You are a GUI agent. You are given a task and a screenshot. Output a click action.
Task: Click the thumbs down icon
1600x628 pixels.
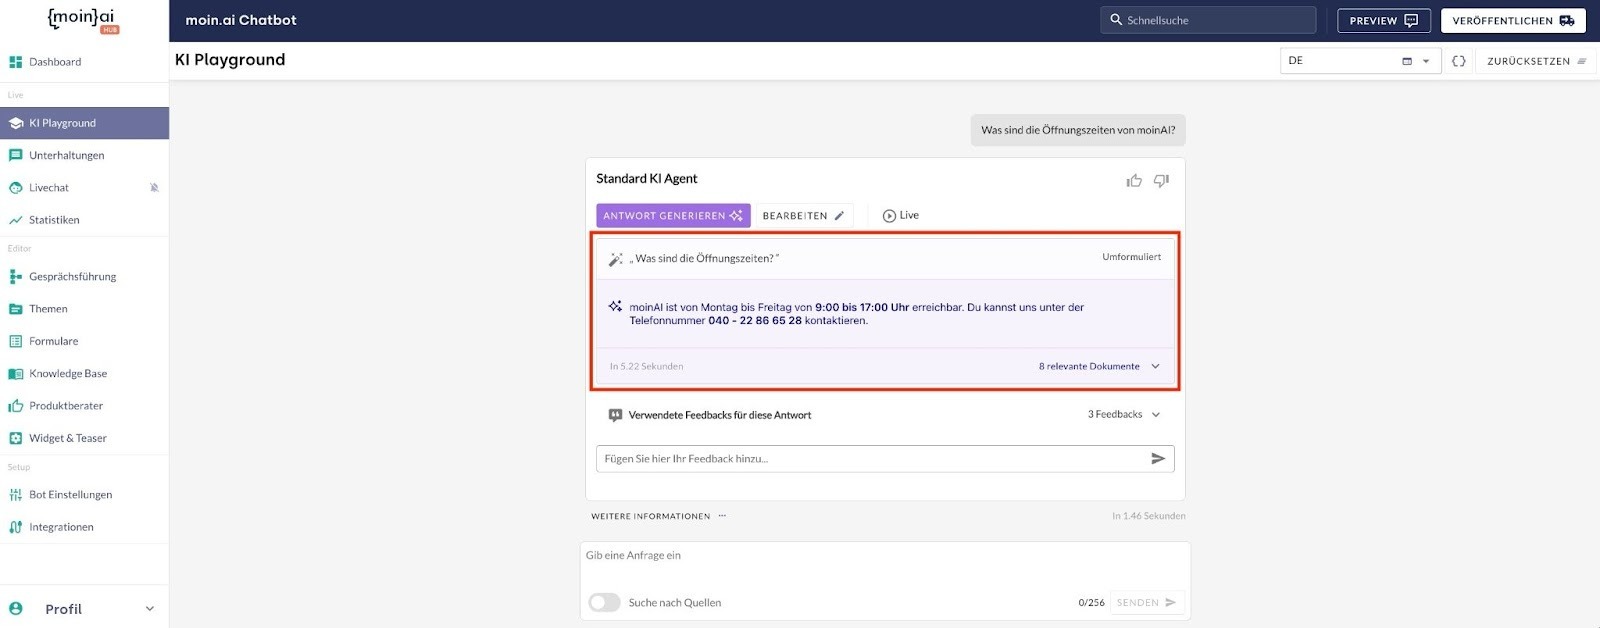click(x=1161, y=181)
